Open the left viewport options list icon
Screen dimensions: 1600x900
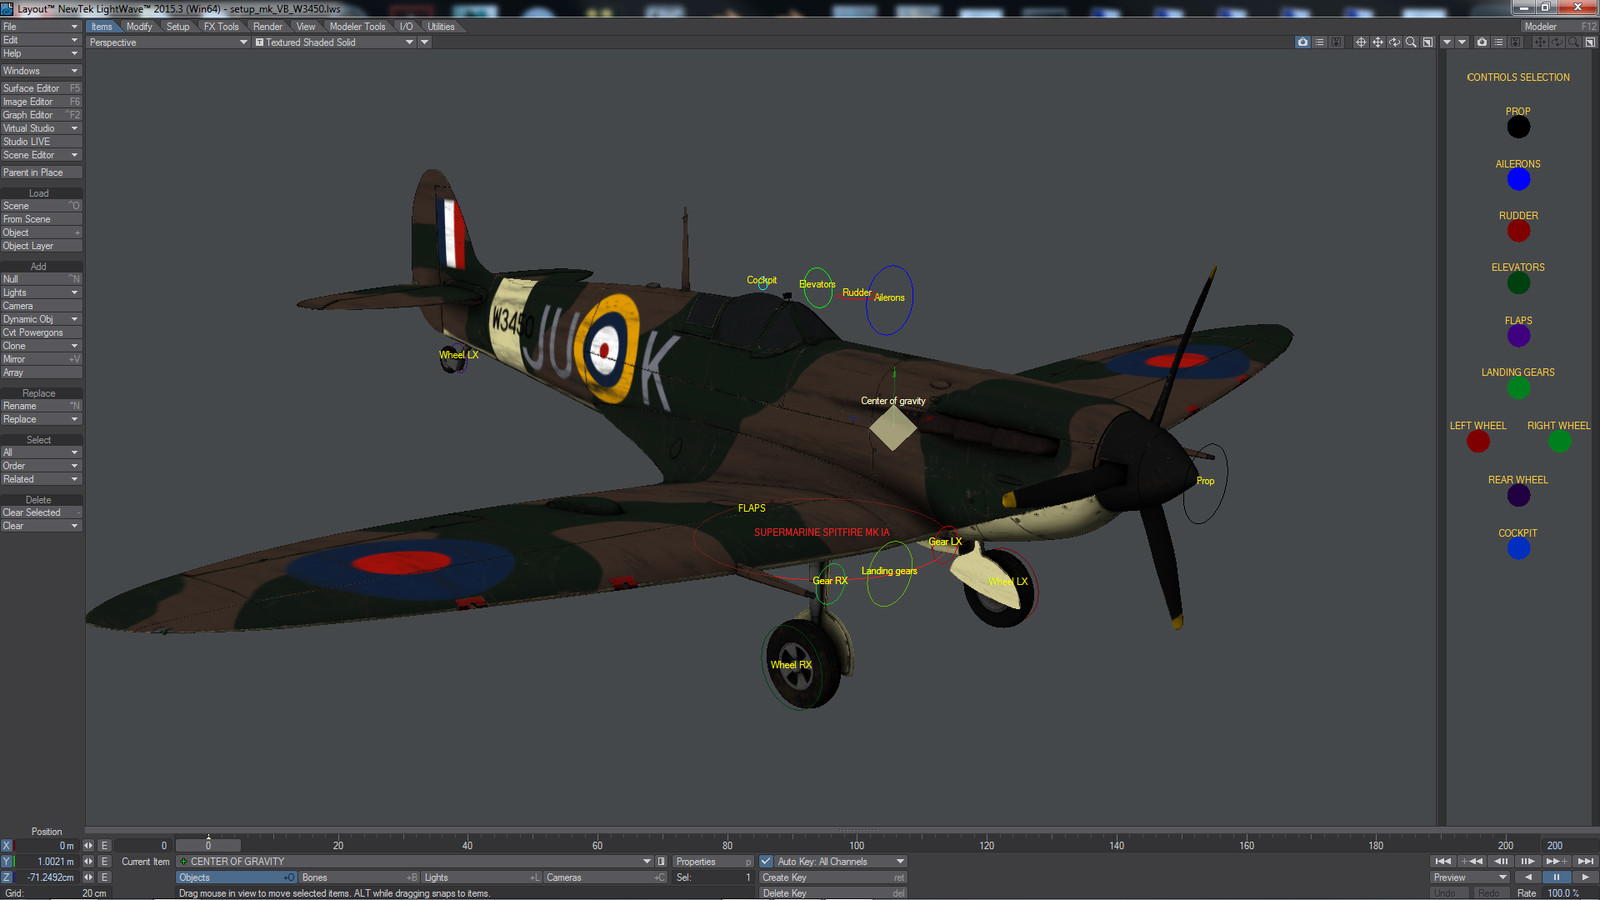coord(1320,42)
